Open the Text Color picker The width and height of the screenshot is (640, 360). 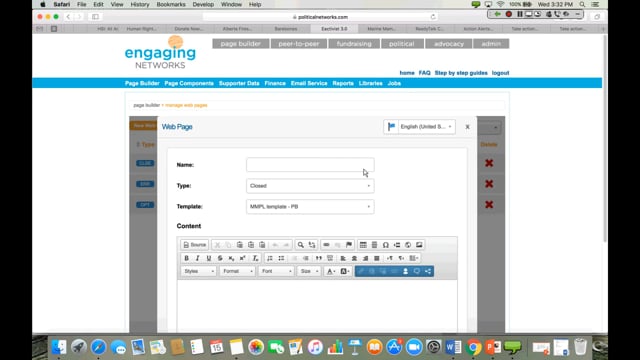point(331,271)
